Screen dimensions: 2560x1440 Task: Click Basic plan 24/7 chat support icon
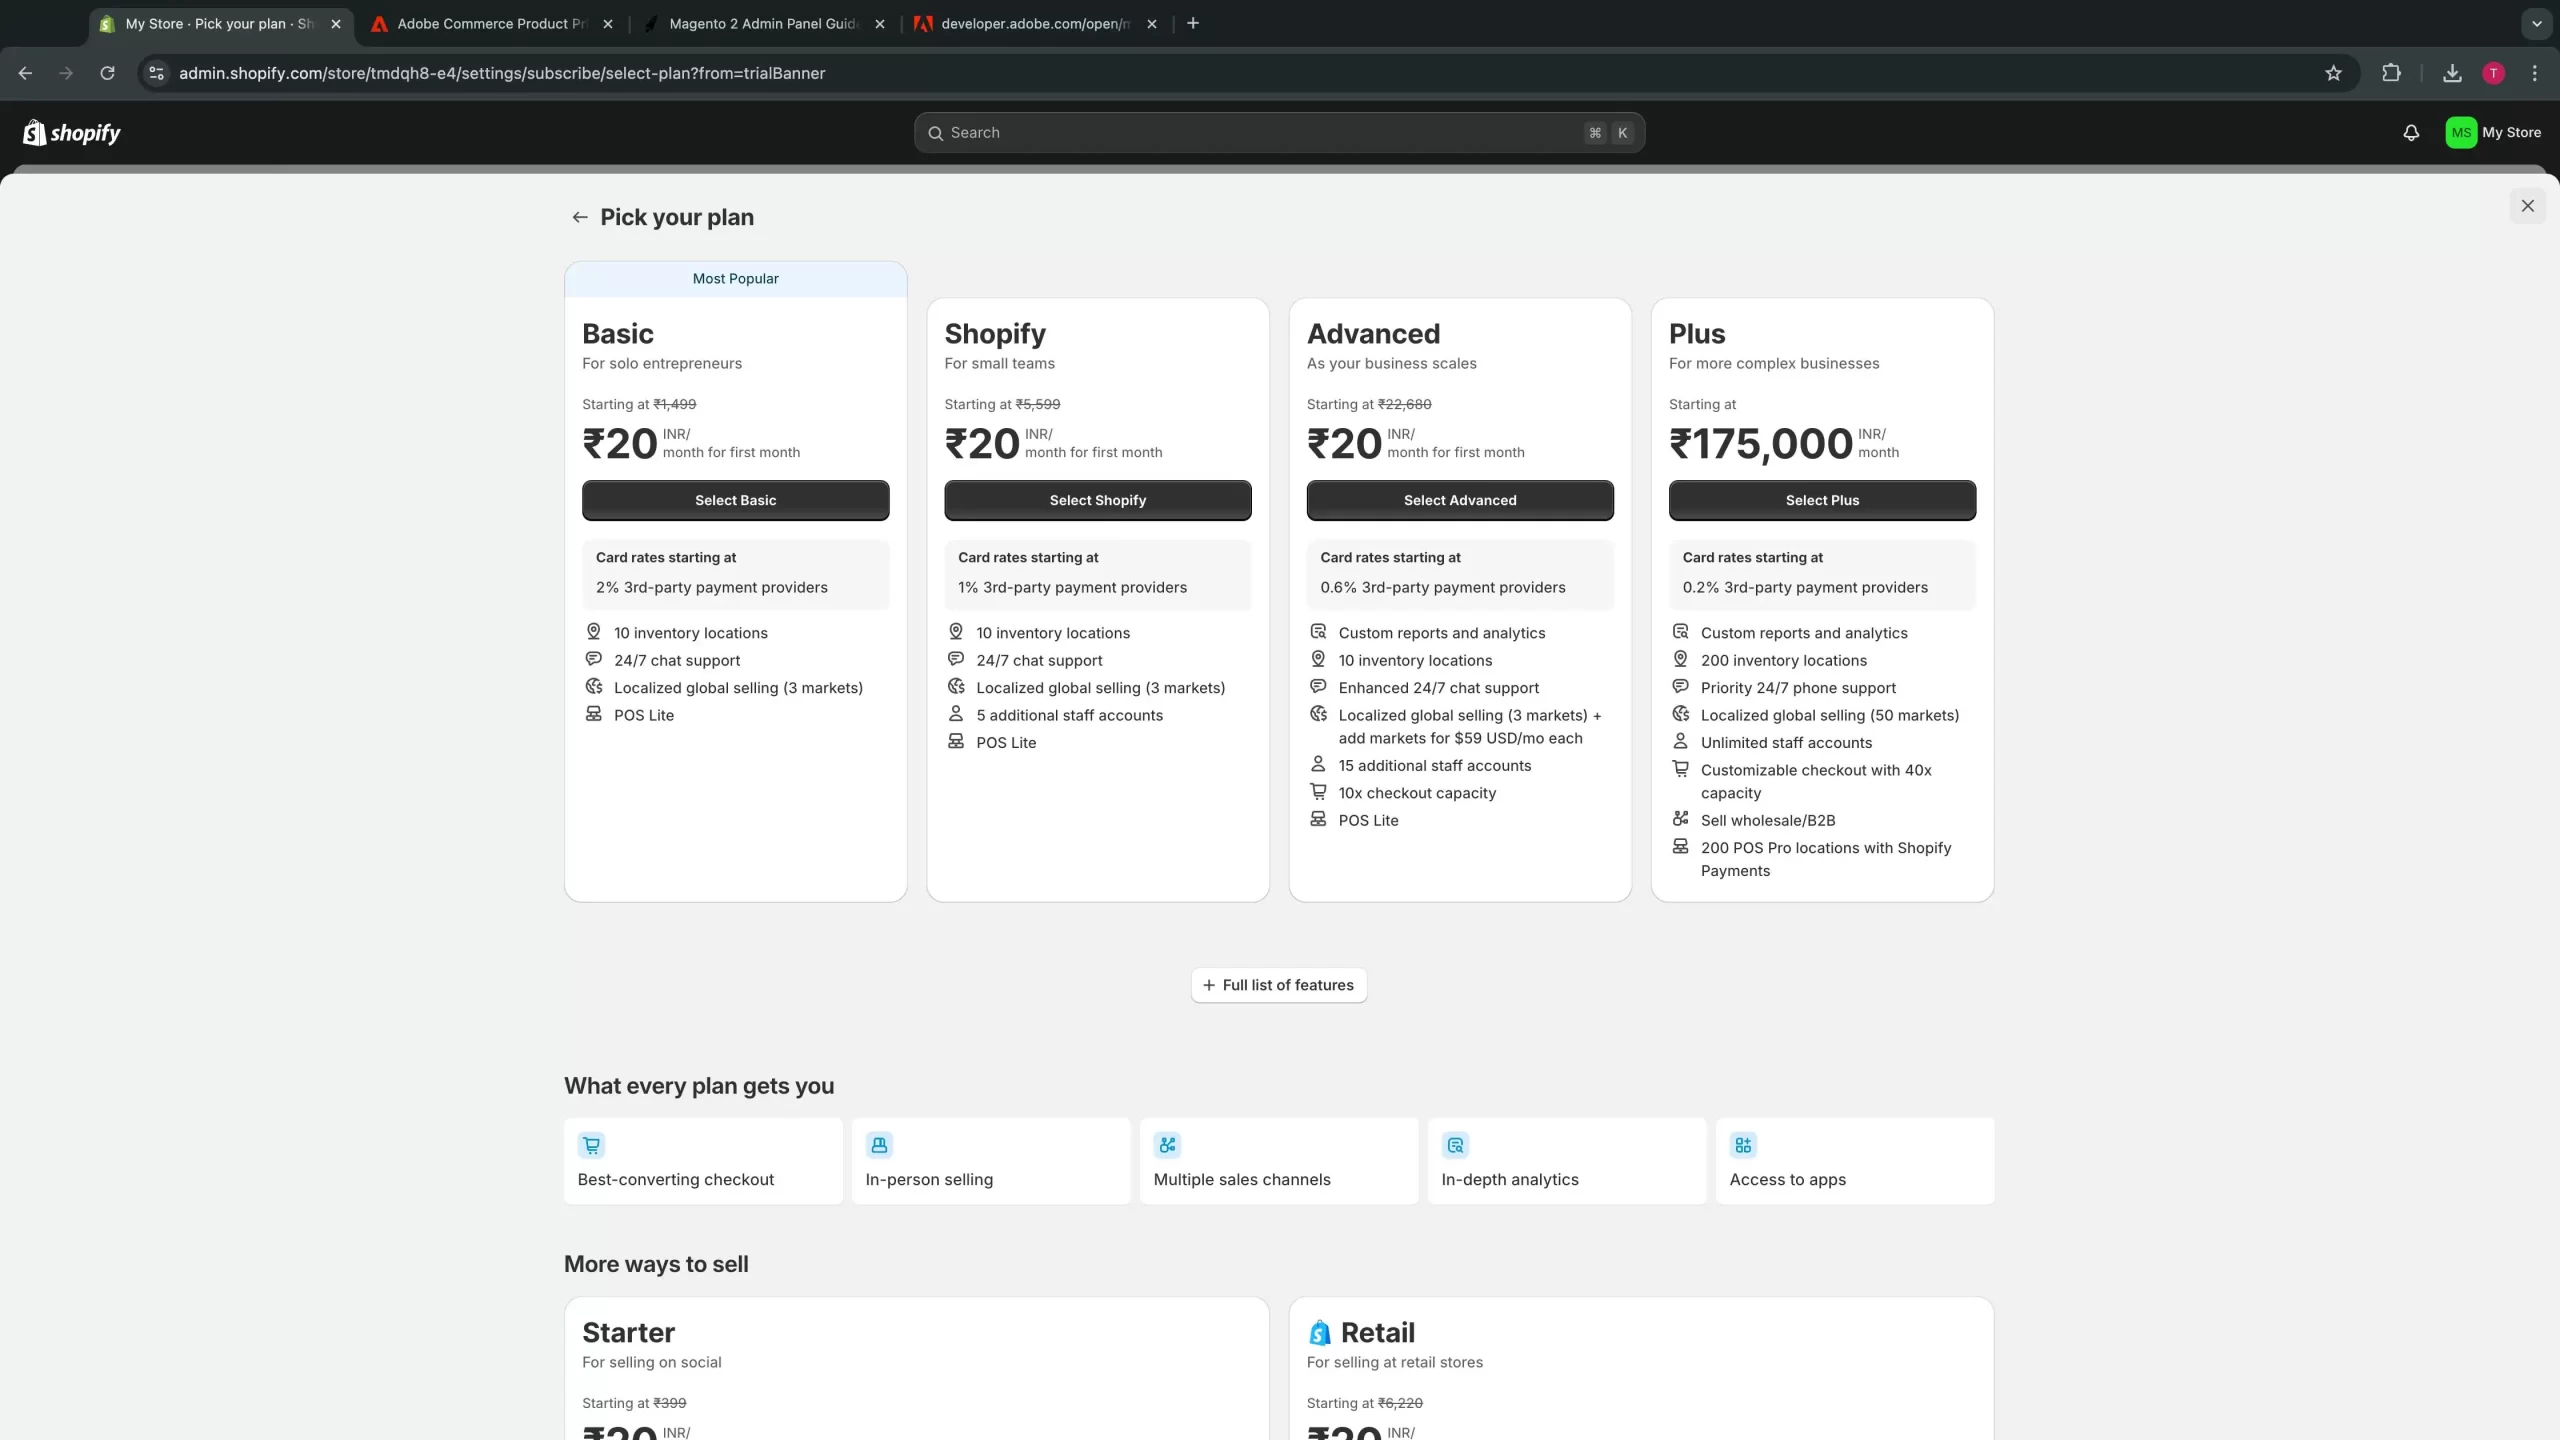coord(593,659)
